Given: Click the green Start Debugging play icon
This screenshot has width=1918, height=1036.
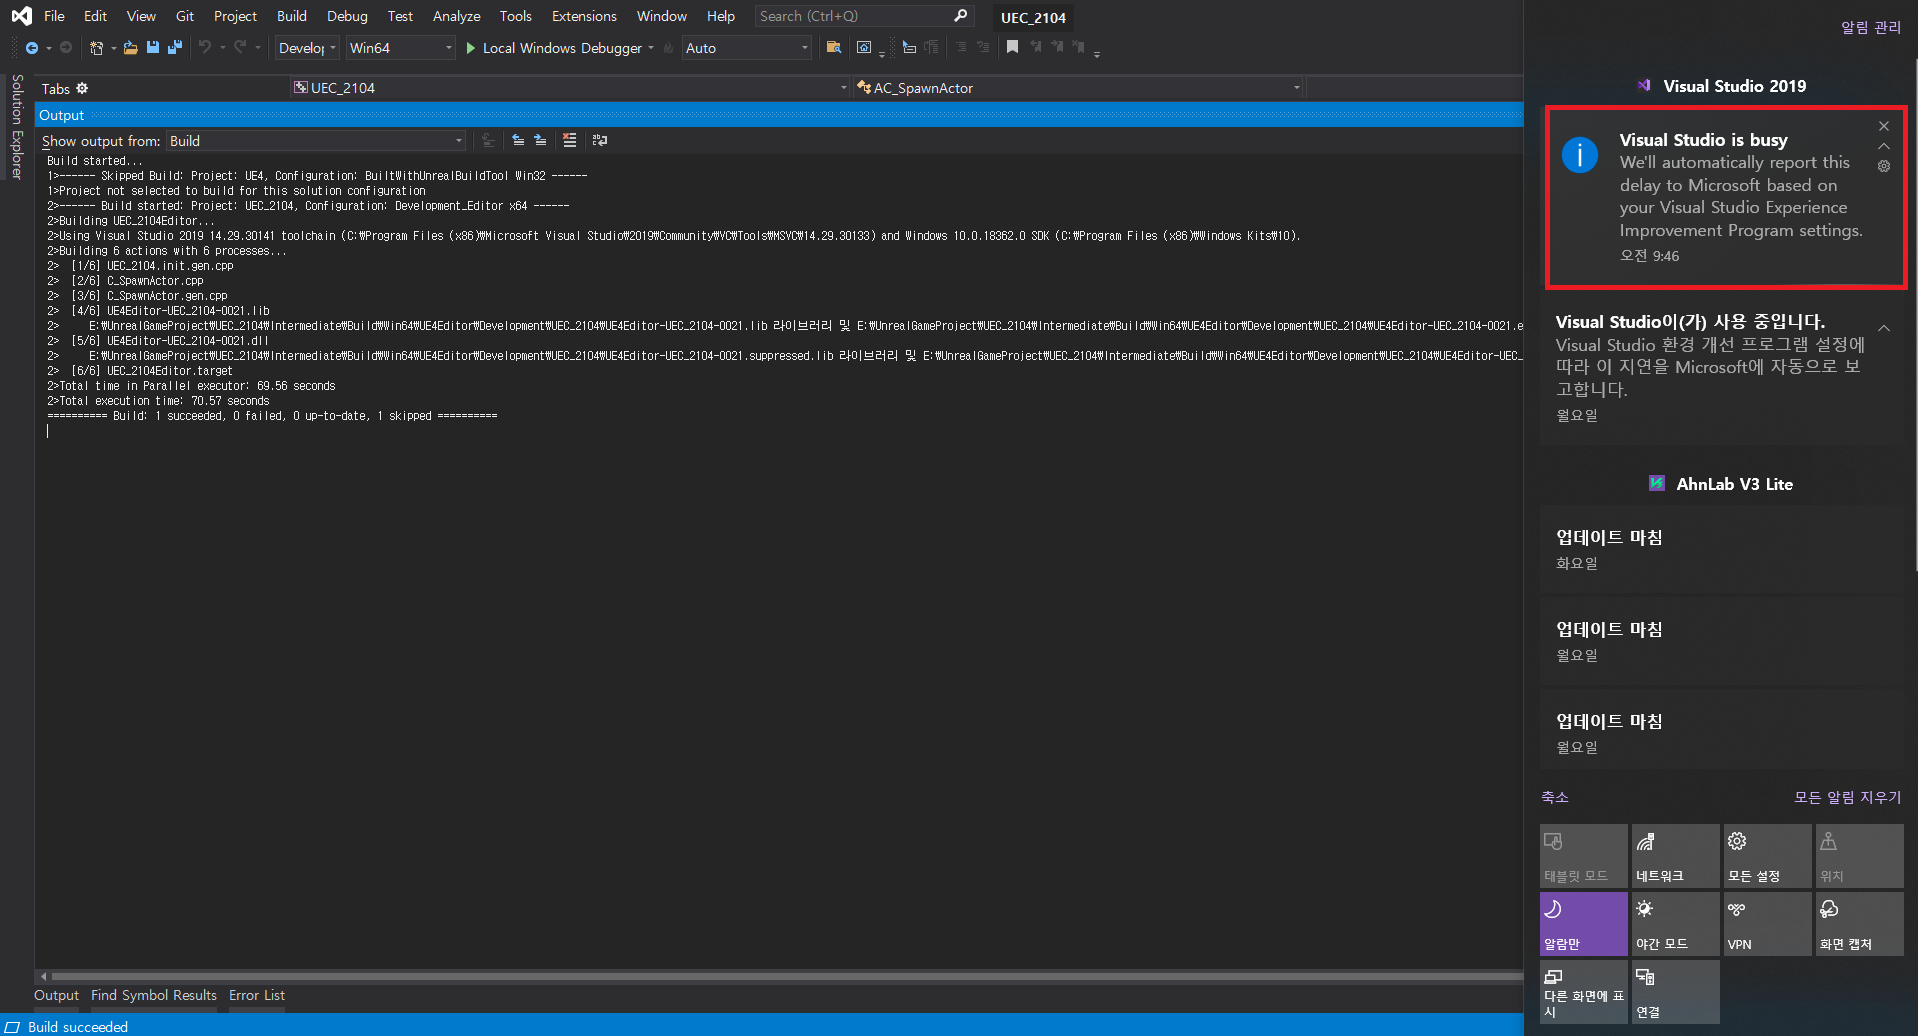Looking at the screenshot, I should (471, 48).
